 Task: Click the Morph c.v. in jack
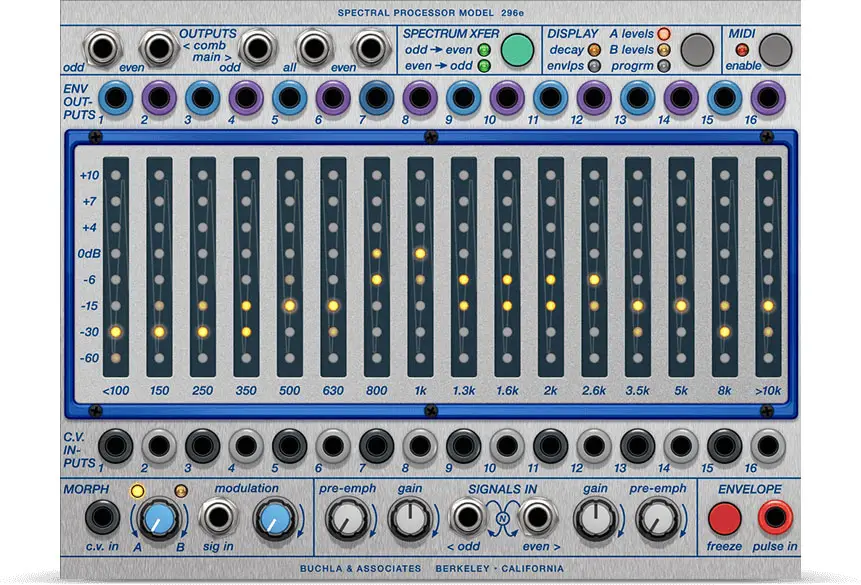tap(102, 517)
